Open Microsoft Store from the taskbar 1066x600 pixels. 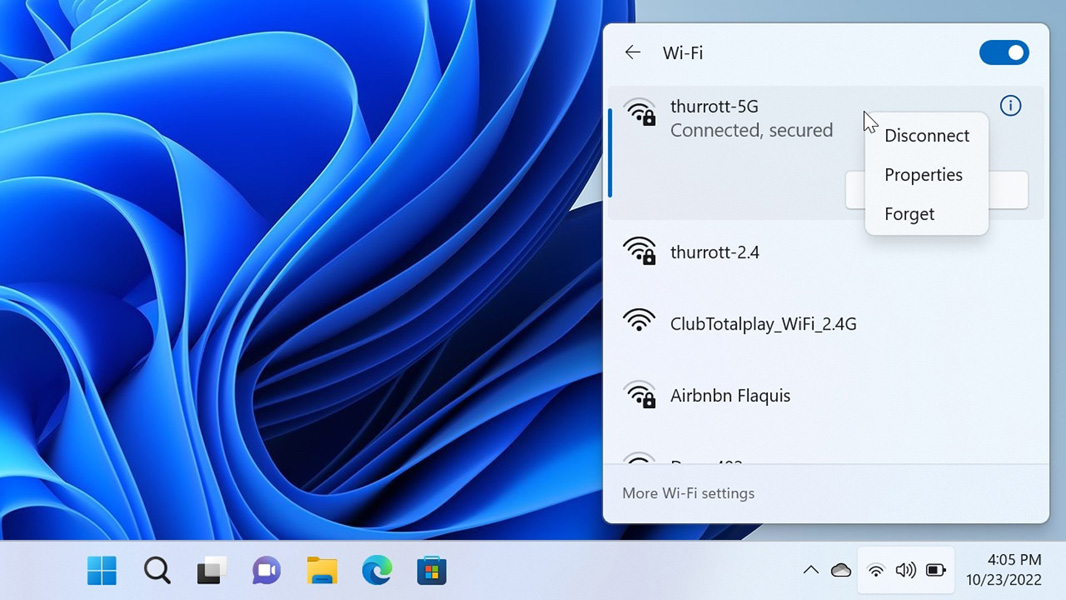tap(432, 571)
